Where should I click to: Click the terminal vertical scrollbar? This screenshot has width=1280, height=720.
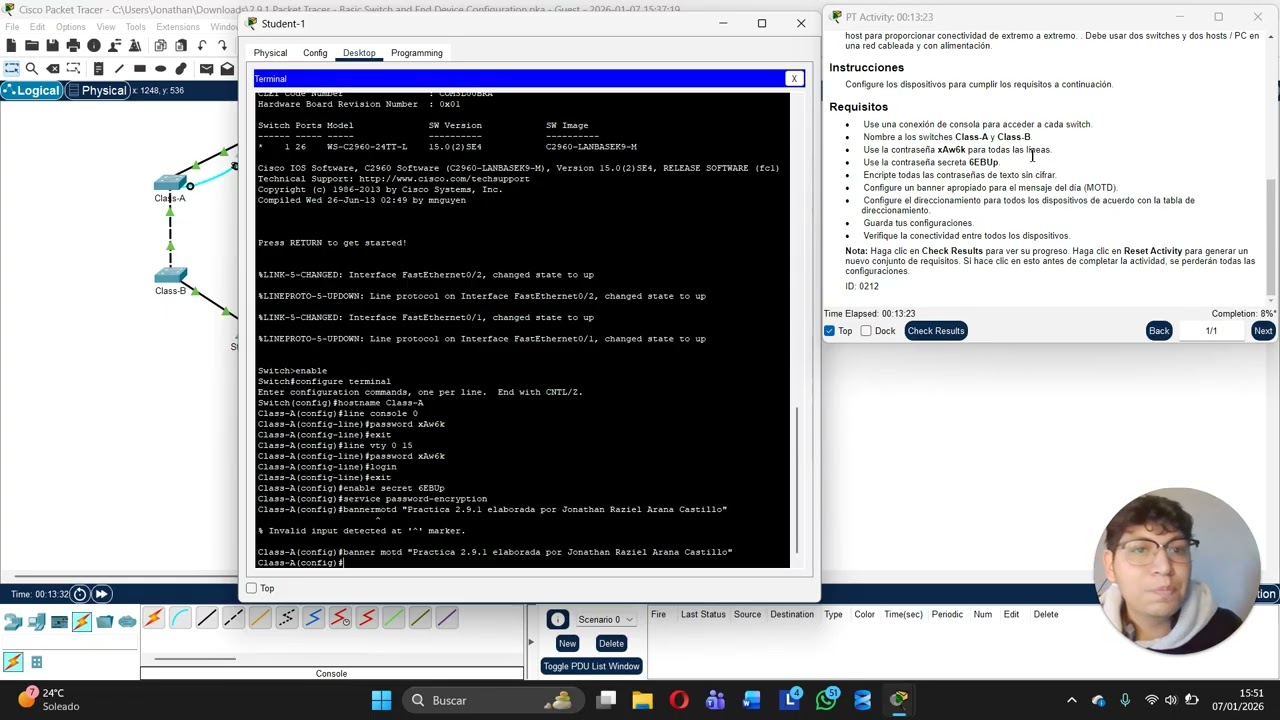(797, 480)
